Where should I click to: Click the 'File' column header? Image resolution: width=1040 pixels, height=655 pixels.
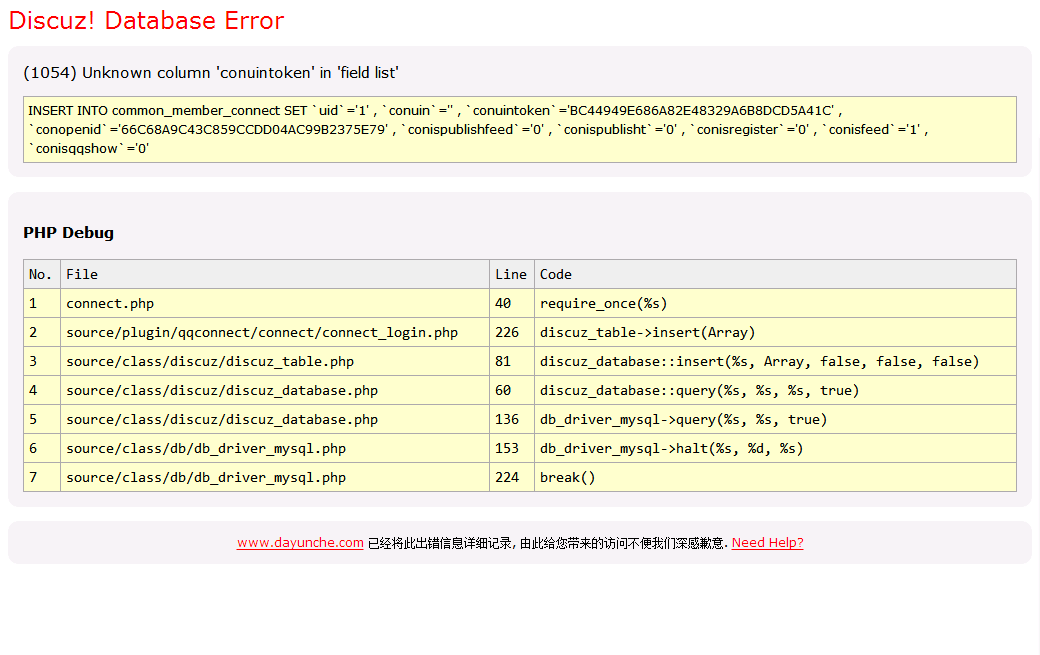coord(275,274)
